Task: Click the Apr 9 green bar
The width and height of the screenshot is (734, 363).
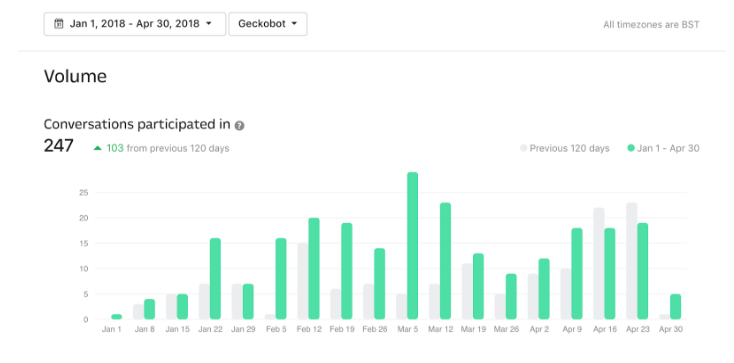Action: point(577,274)
